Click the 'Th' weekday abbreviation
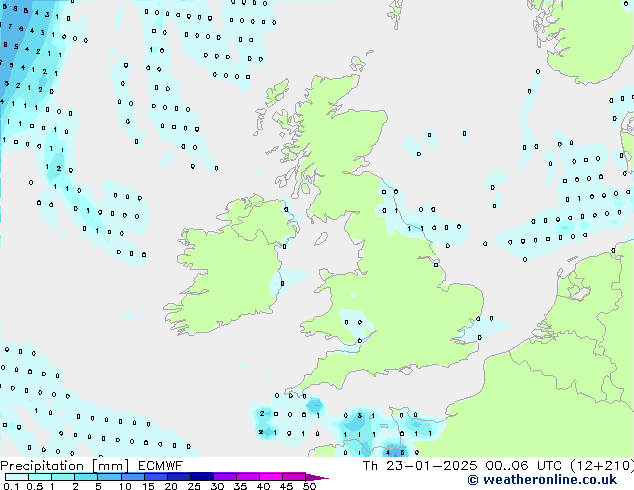Image resolution: width=634 pixels, height=490 pixels. pyautogui.click(x=370, y=466)
